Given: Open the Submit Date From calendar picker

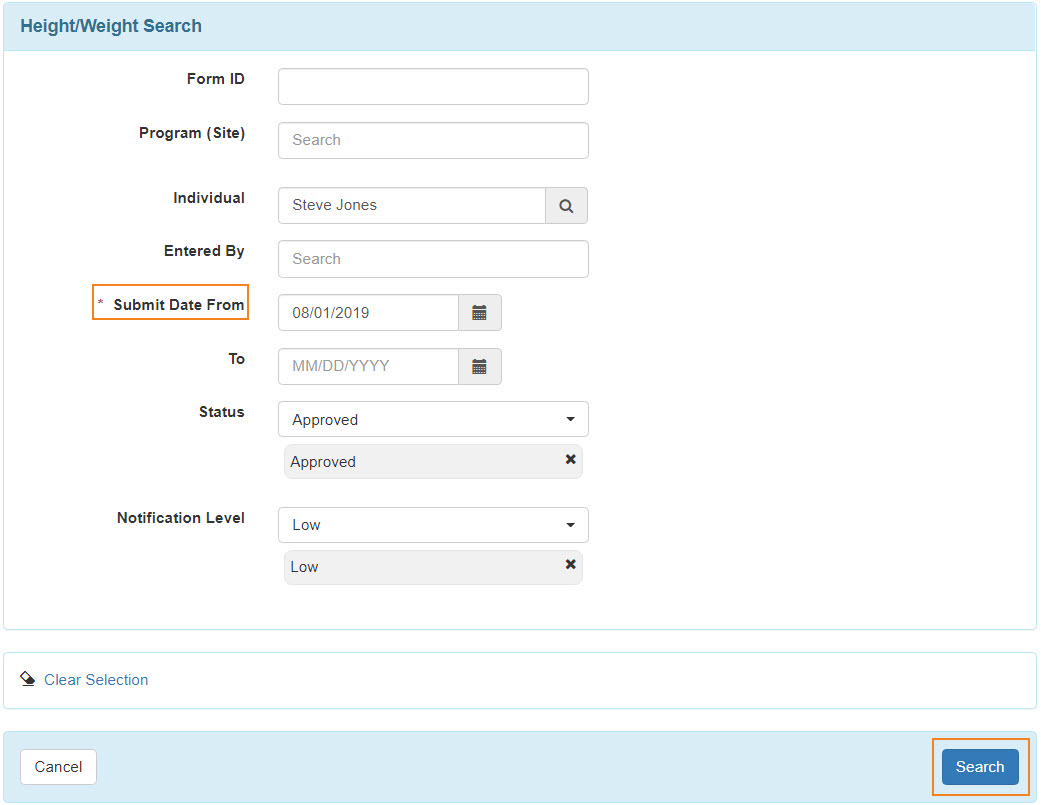Looking at the screenshot, I should coord(479,313).
